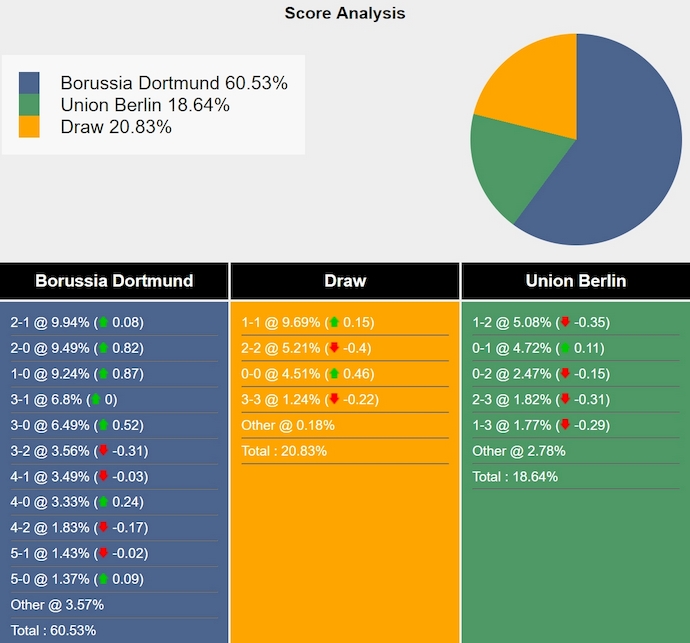690x643 pixels.
Task: Click the red down arrow next to 1-3 @ 1.77%
Action: click(565, 425)
